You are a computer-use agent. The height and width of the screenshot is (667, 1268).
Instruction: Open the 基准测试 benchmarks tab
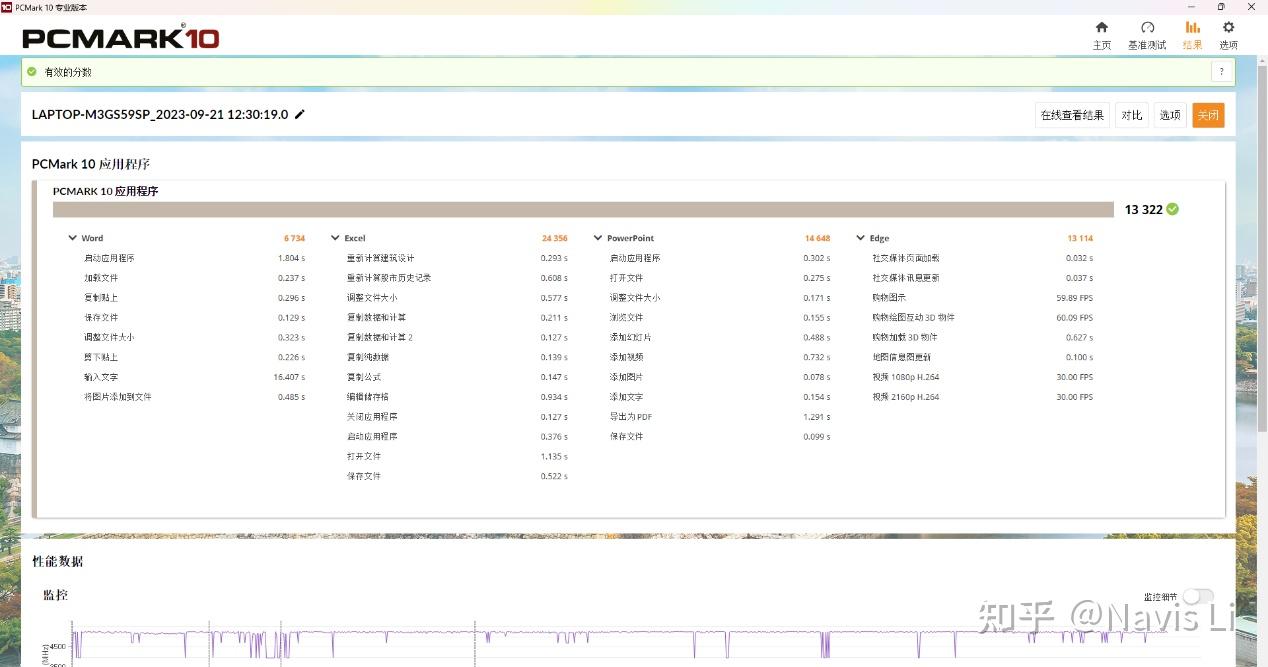[1147, 35]
